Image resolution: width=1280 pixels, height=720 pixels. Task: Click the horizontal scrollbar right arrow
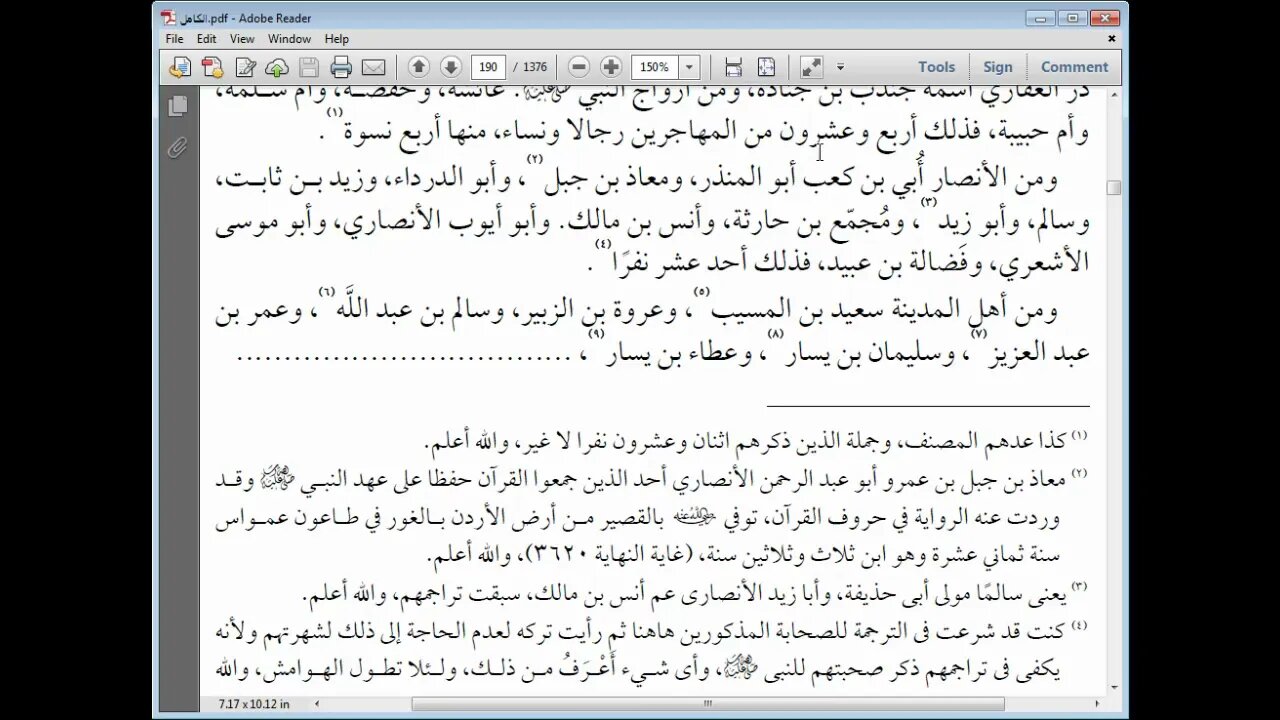click(x=1097, y=704)
